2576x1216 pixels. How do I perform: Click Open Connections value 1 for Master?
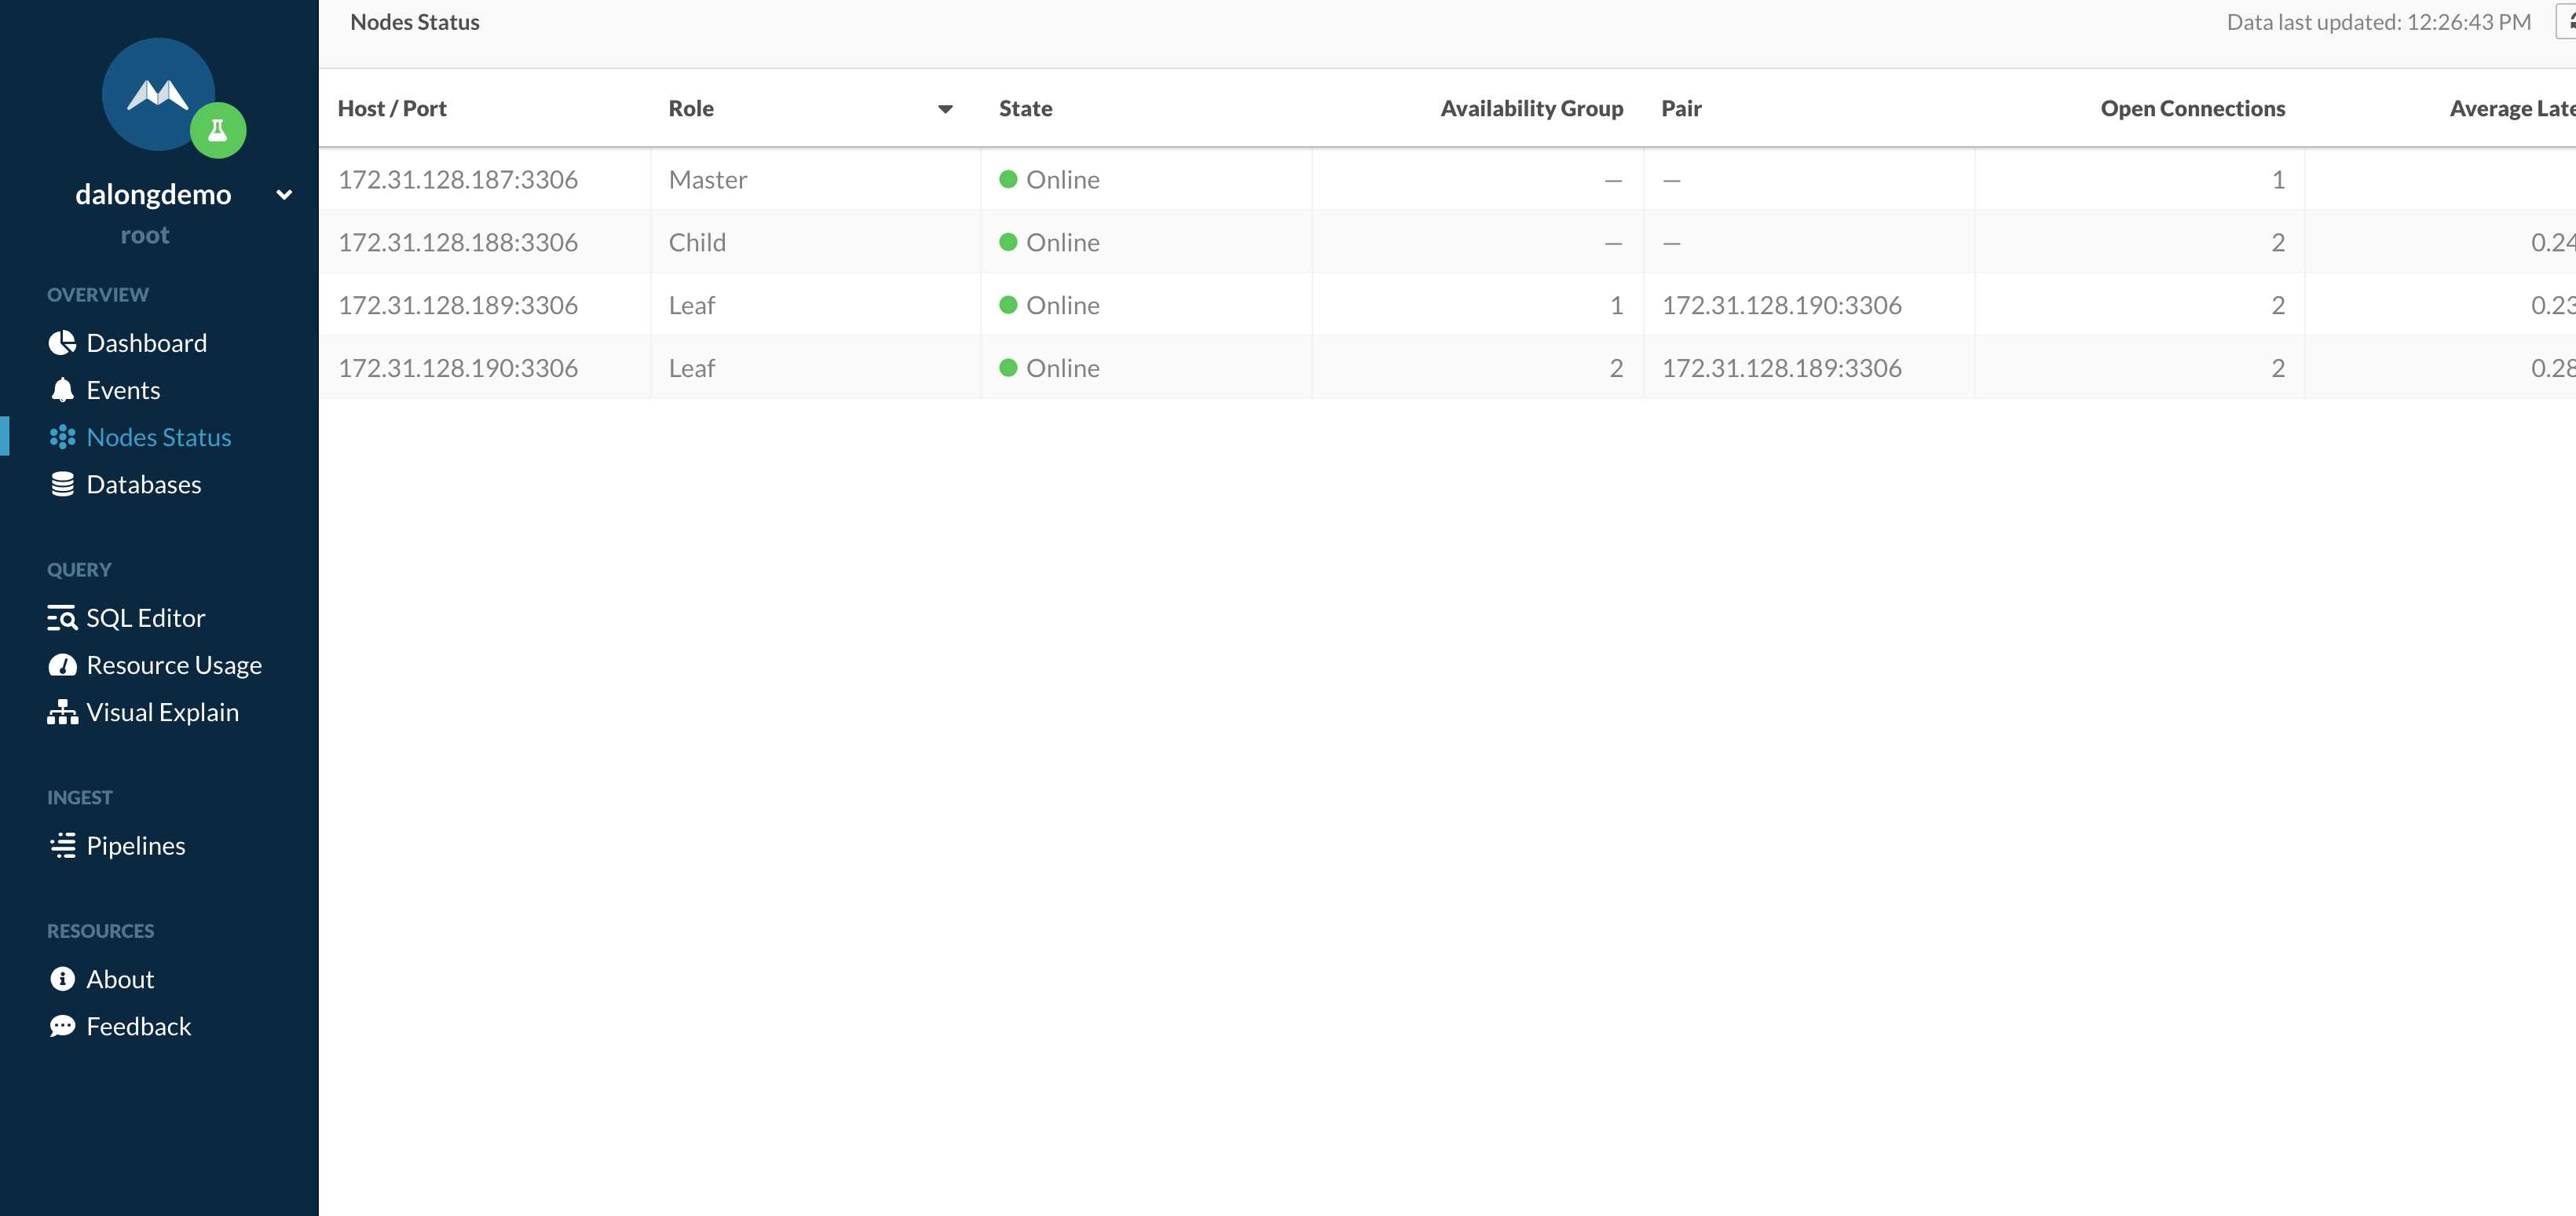2278,179
